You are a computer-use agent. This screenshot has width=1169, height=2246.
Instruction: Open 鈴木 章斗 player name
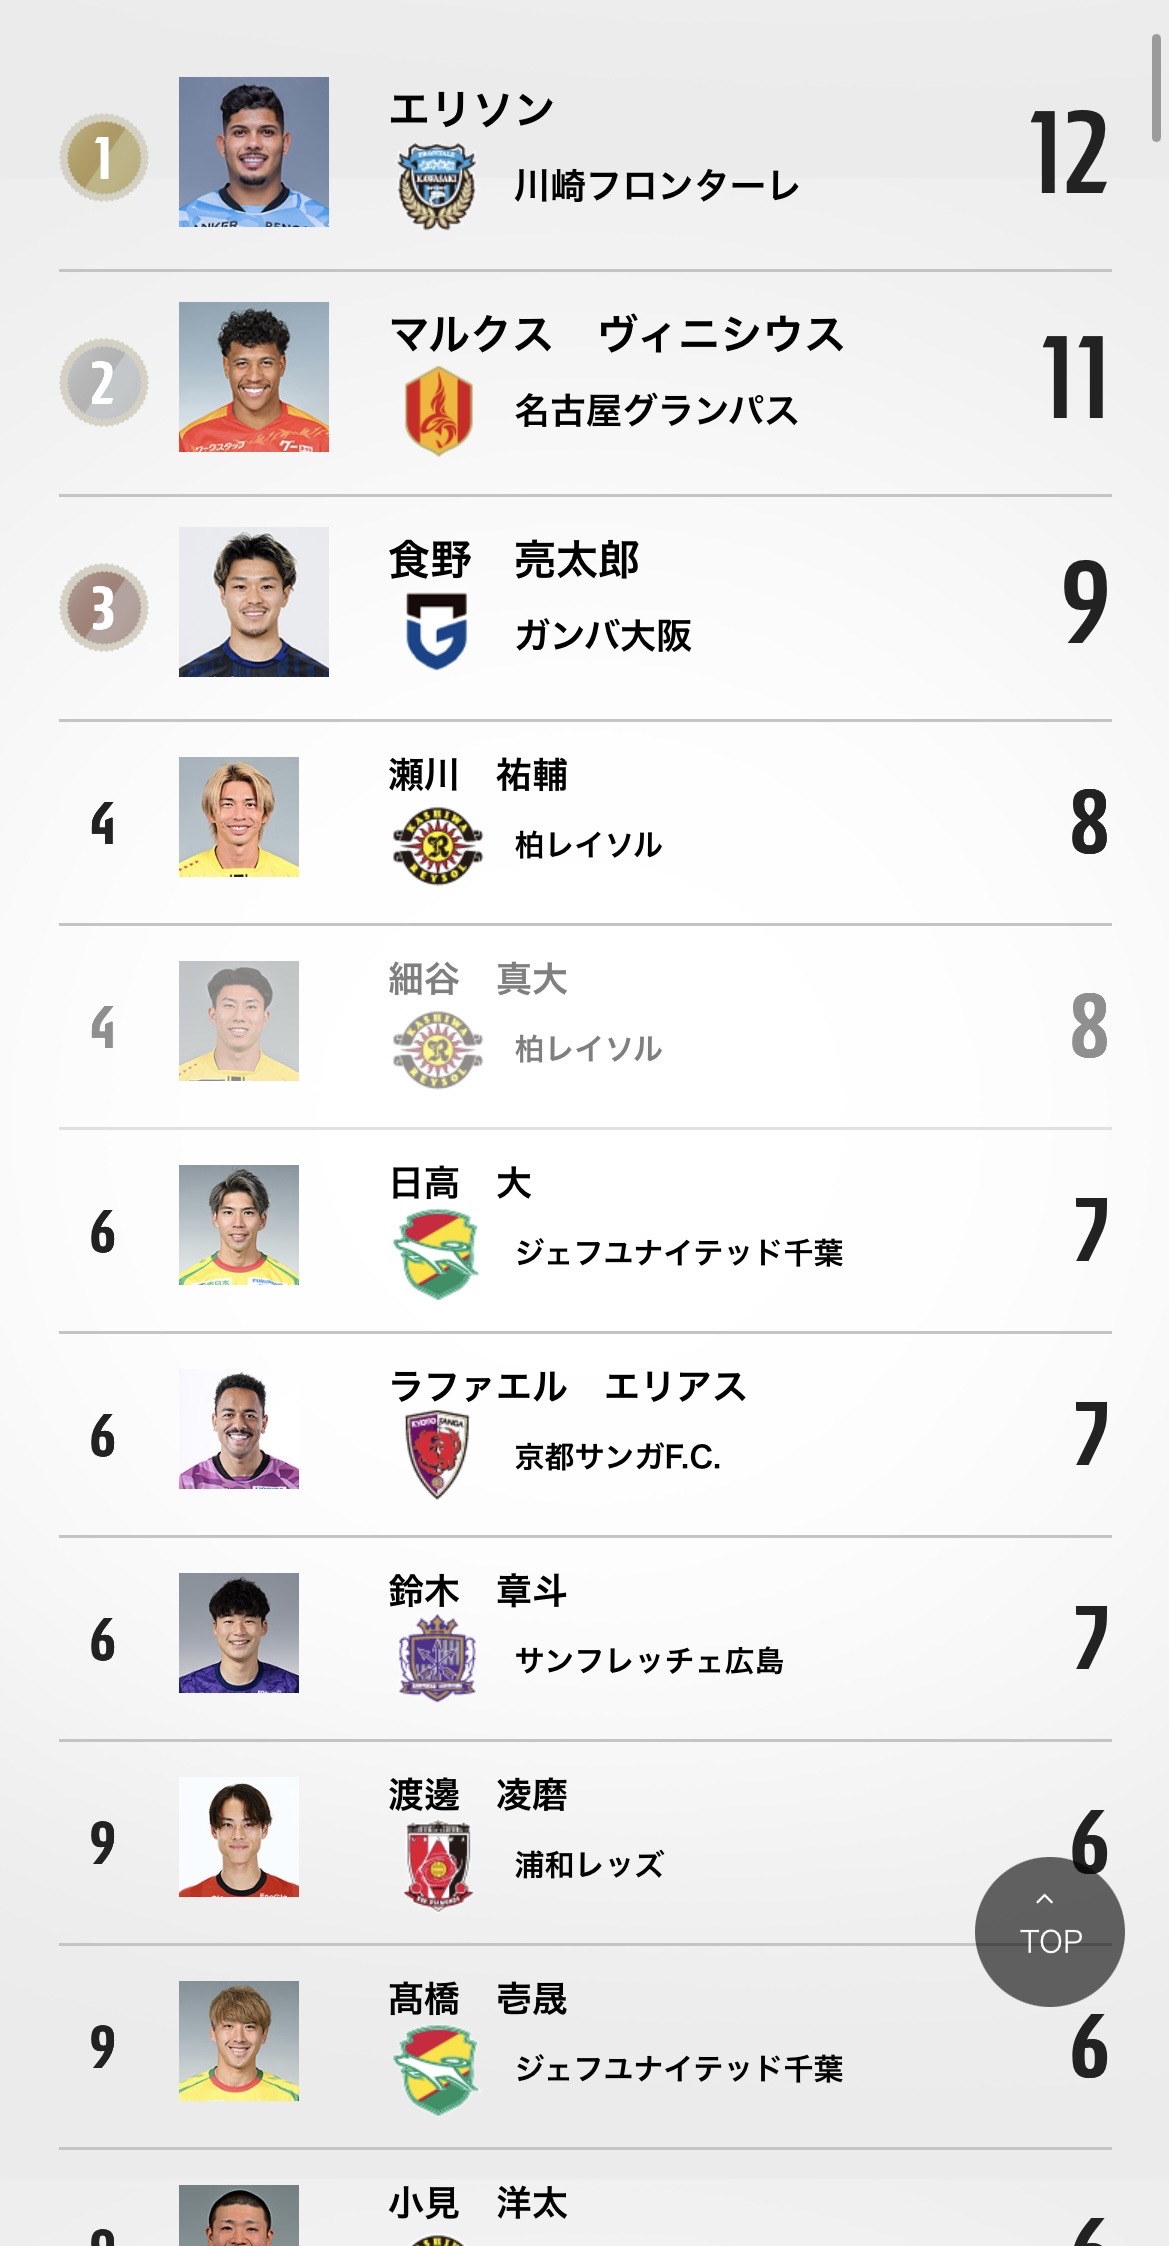point(478,1591)
